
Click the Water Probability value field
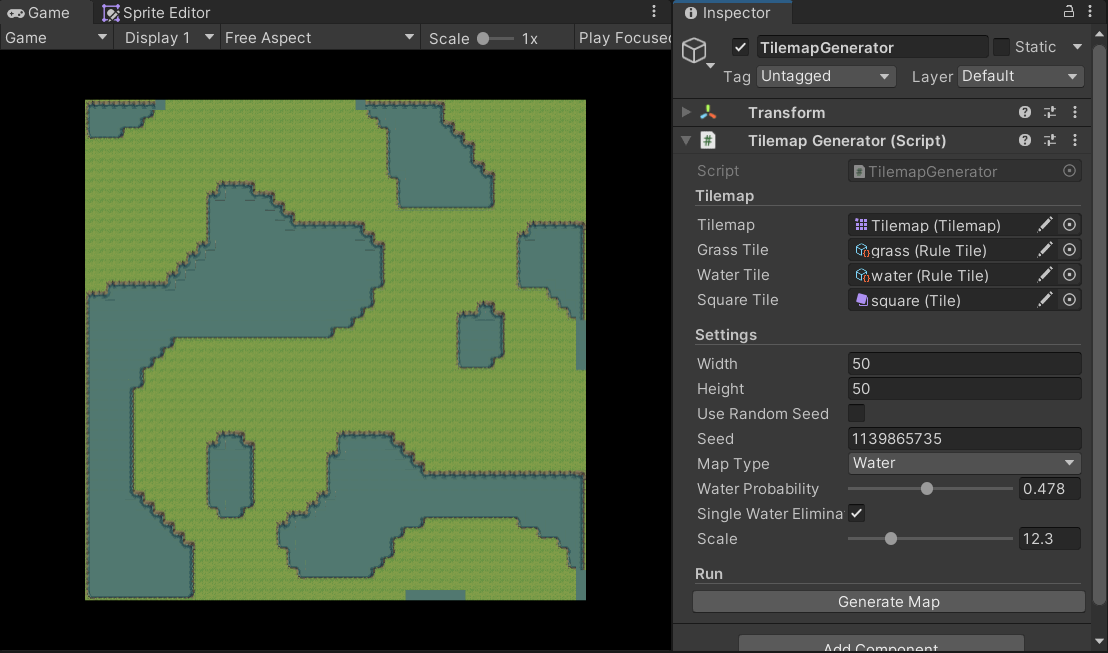click(1049, 488)
